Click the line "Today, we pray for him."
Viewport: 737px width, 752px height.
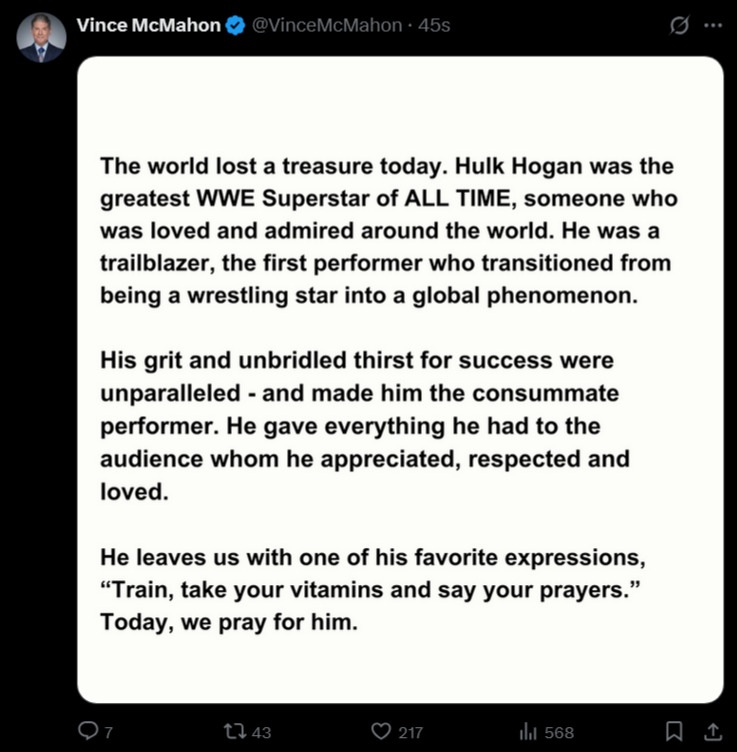pyautogui.click(x=229, y=623)
